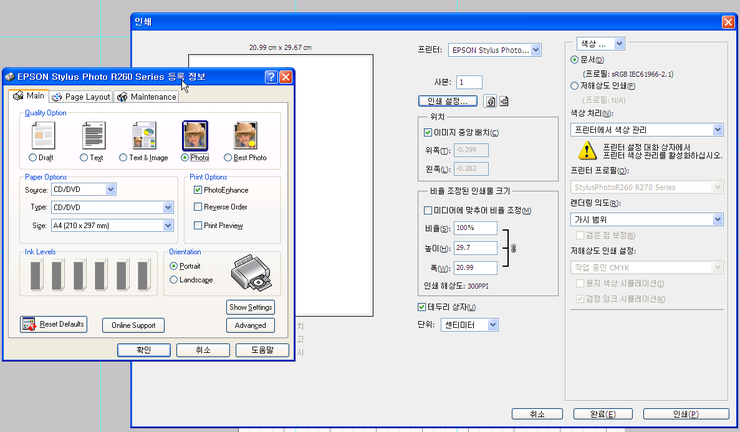This screenshot has width=740, height=432.
Task: Click the 사본 copies input field
Action: pos(469,81)
